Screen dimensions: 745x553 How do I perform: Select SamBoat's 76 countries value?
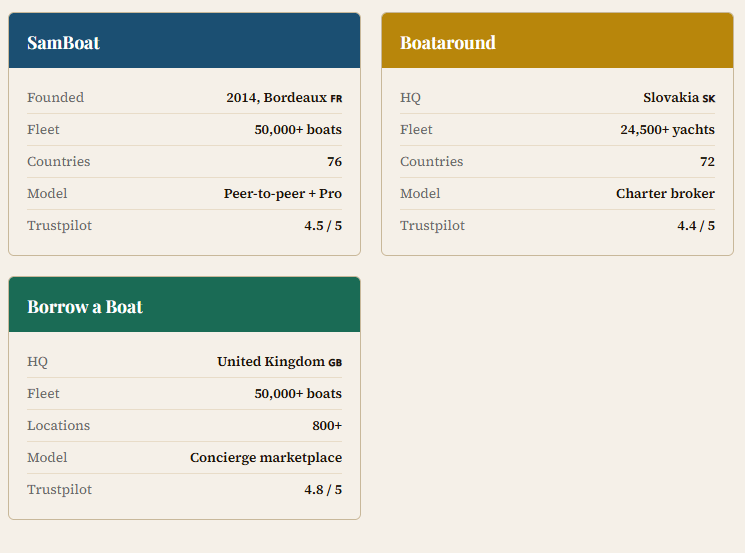coord(334,162)
